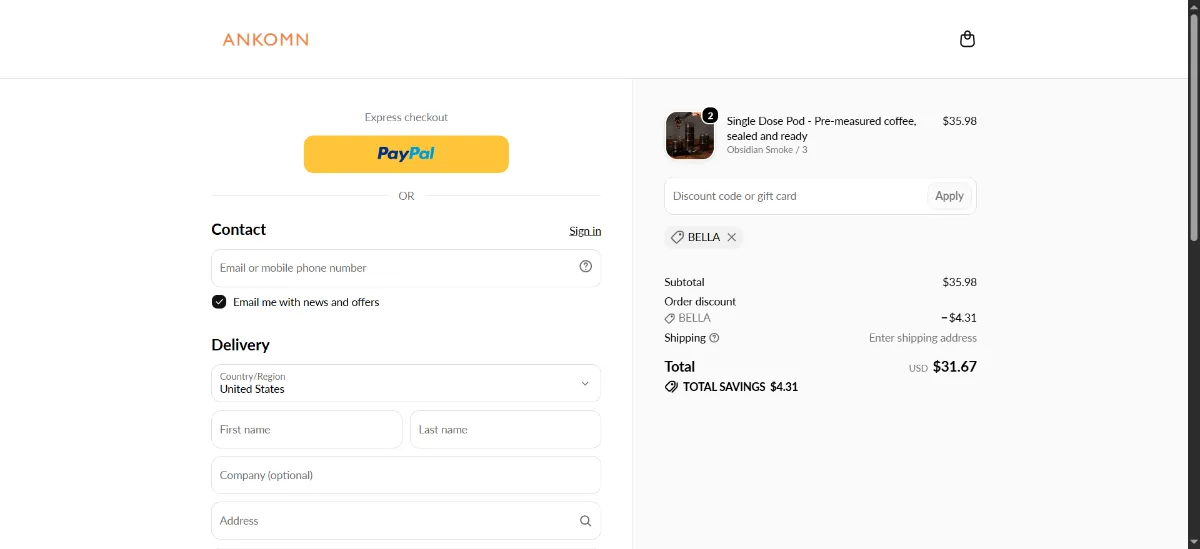Click the Shipping info question mark icon
Screen dimensions: 1200x549
coord(714,338)
